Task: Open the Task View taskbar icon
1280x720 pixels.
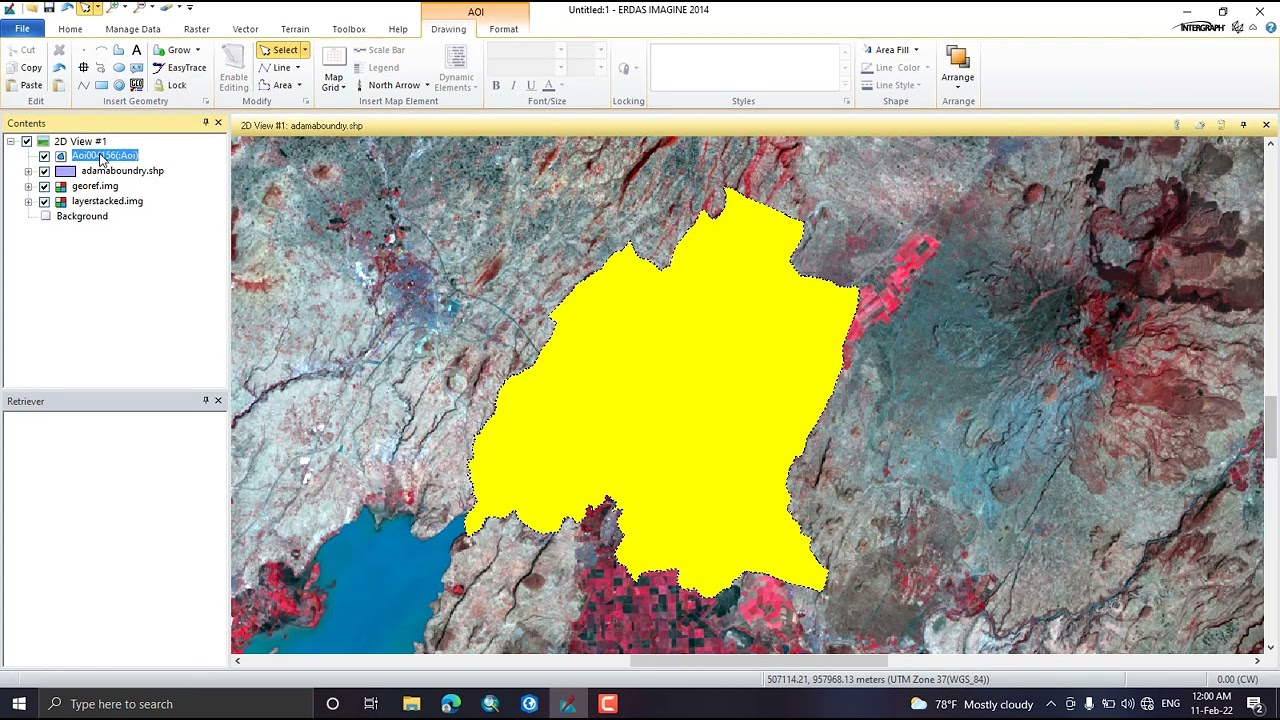Action: [371, 704]
